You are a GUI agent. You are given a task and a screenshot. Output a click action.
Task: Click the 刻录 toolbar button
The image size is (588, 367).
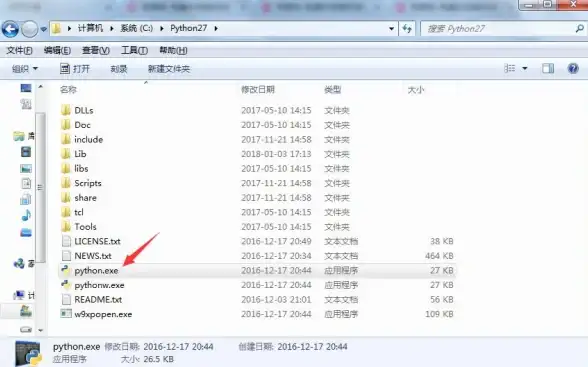[x=119, y=69]
